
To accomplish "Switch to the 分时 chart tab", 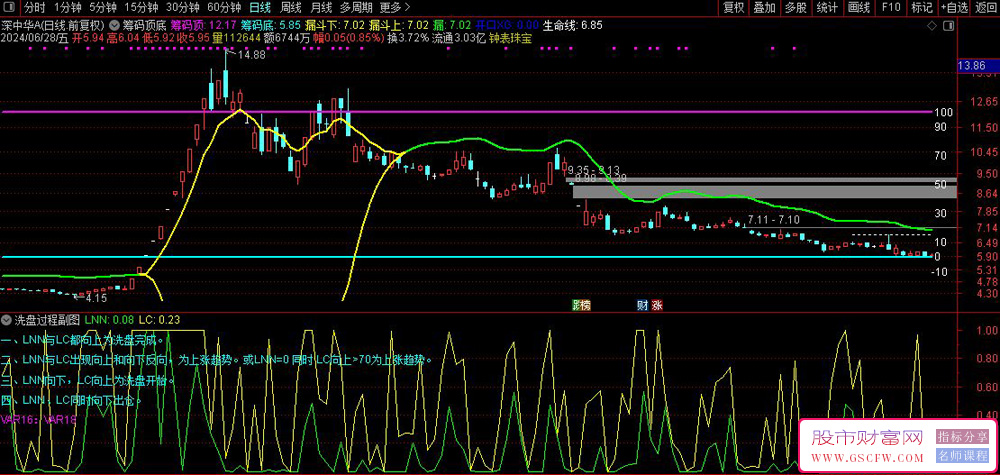I will pyautogui.click(x=34, y=8).
